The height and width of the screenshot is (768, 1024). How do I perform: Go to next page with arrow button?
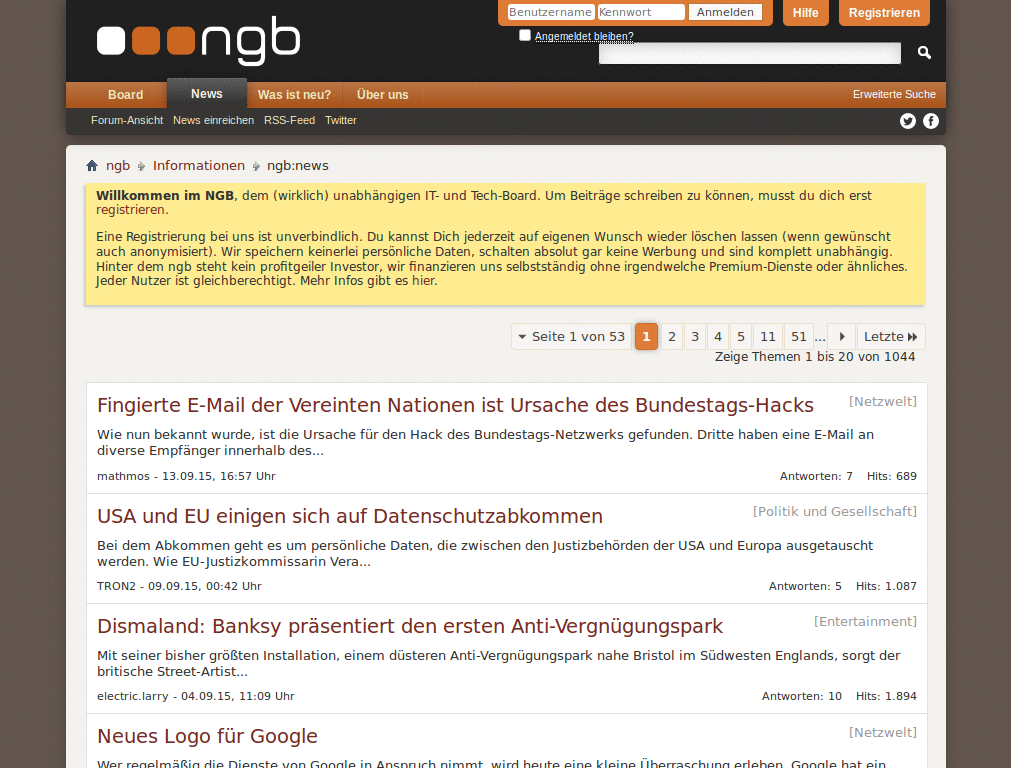coord(841,336)
